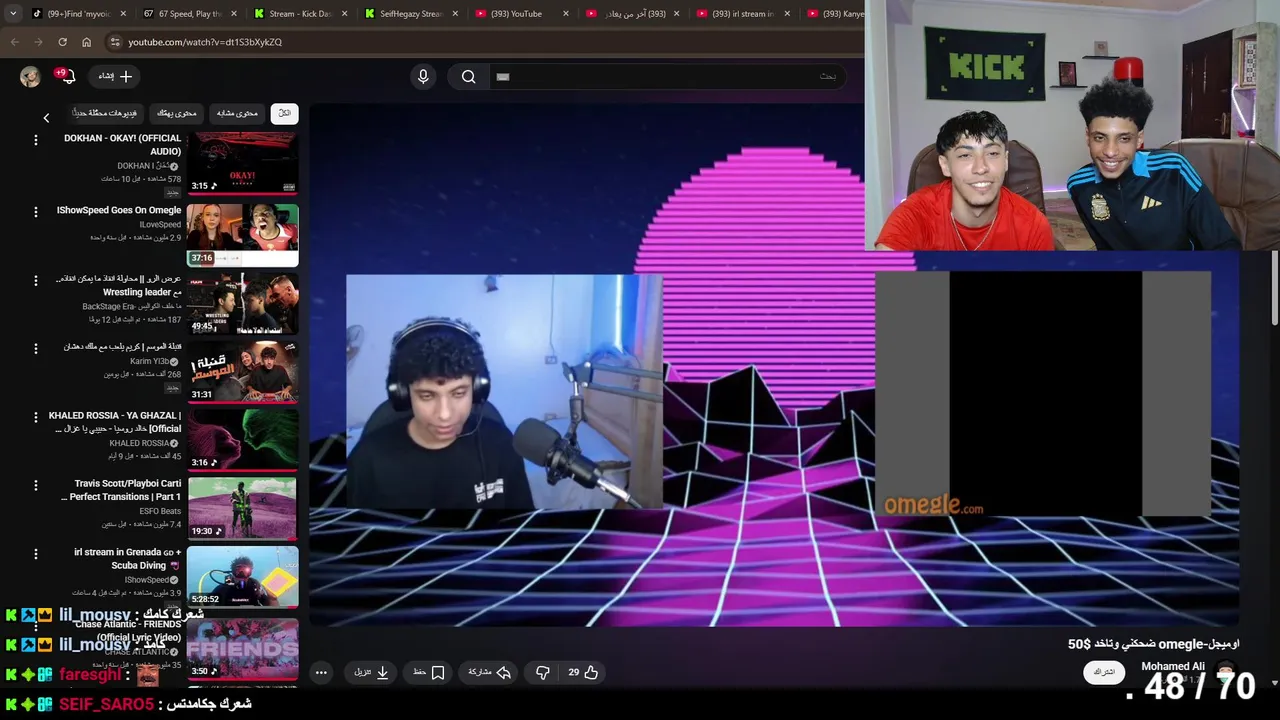Open the 'KHALED ROSSIA - YA GHAZAL' title

(x=115, y=422)
